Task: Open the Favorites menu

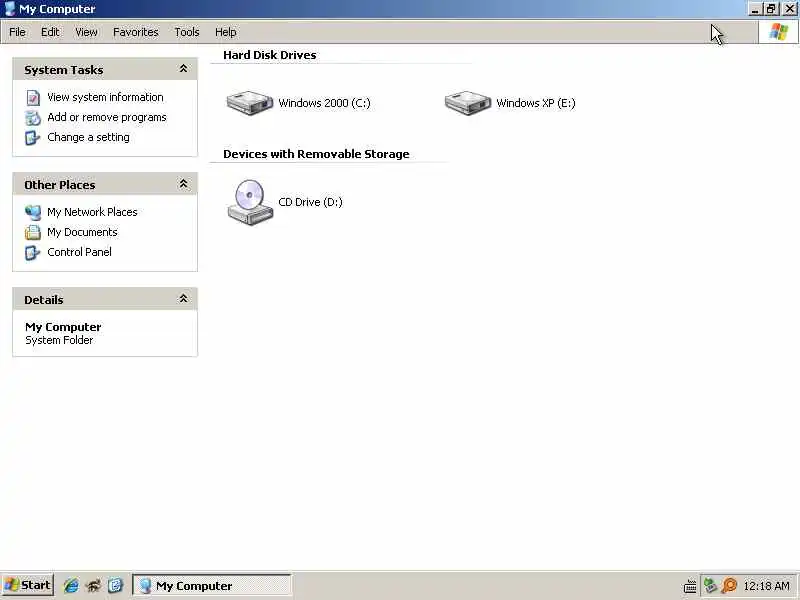Action: click(136, 32)
